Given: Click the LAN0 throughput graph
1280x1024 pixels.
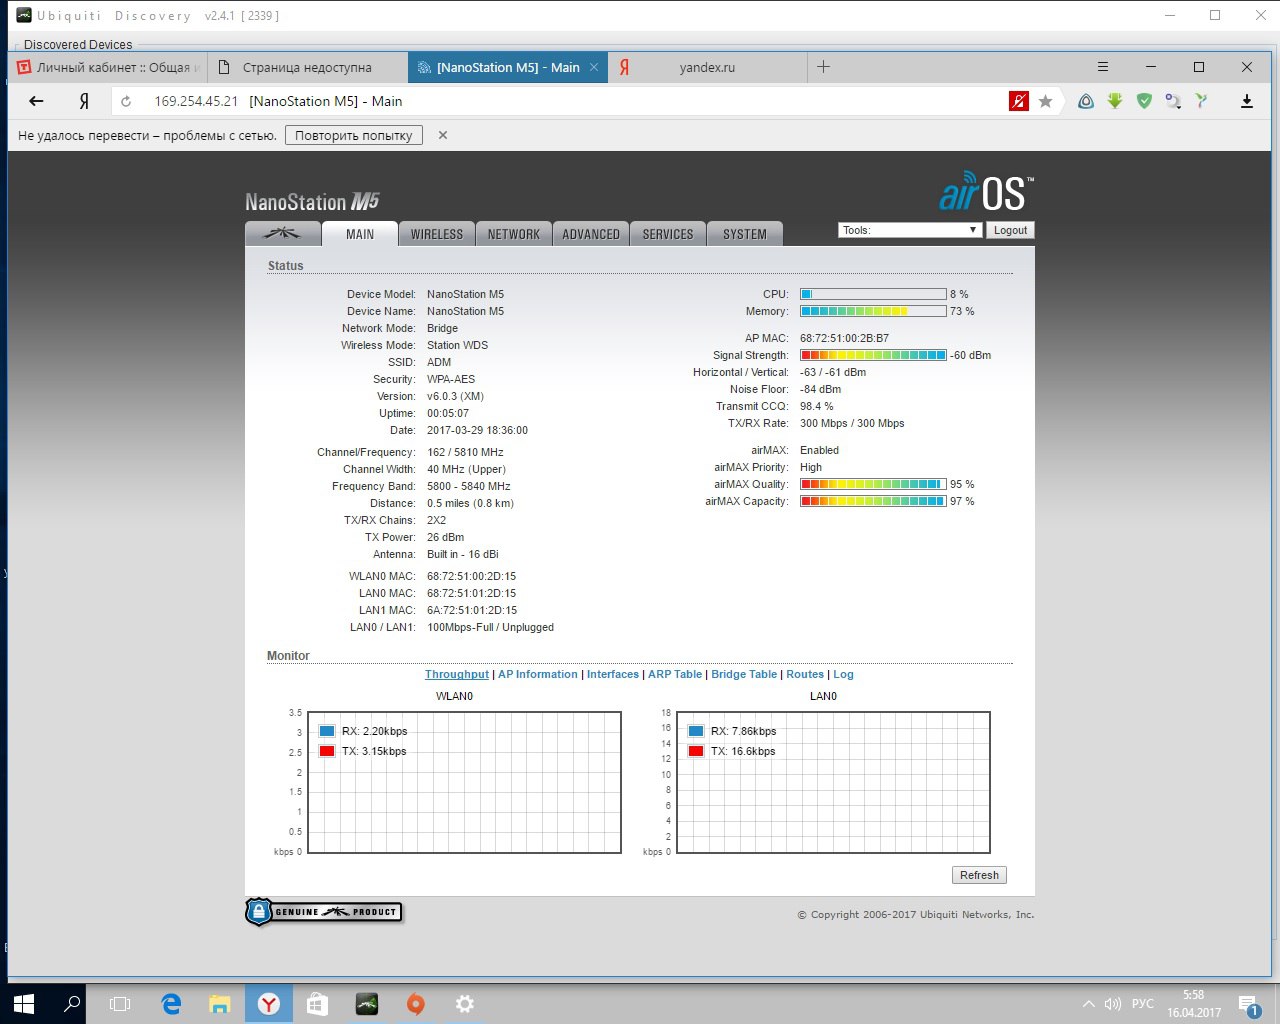Looking at the screenshot, I should 834,783.
